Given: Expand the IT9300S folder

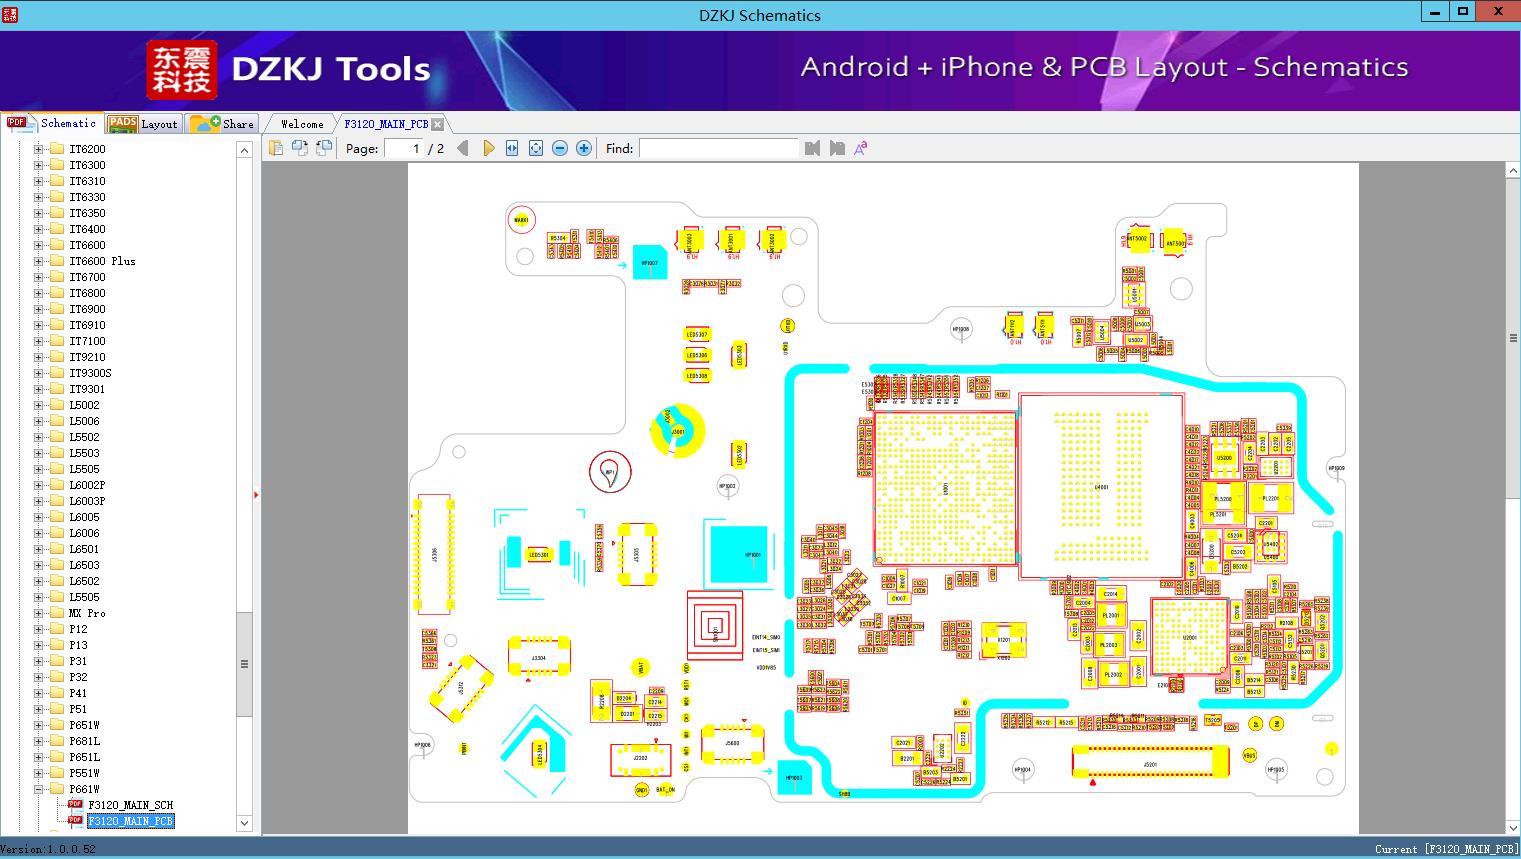Looking at the screenshot, I should [39, 373].
